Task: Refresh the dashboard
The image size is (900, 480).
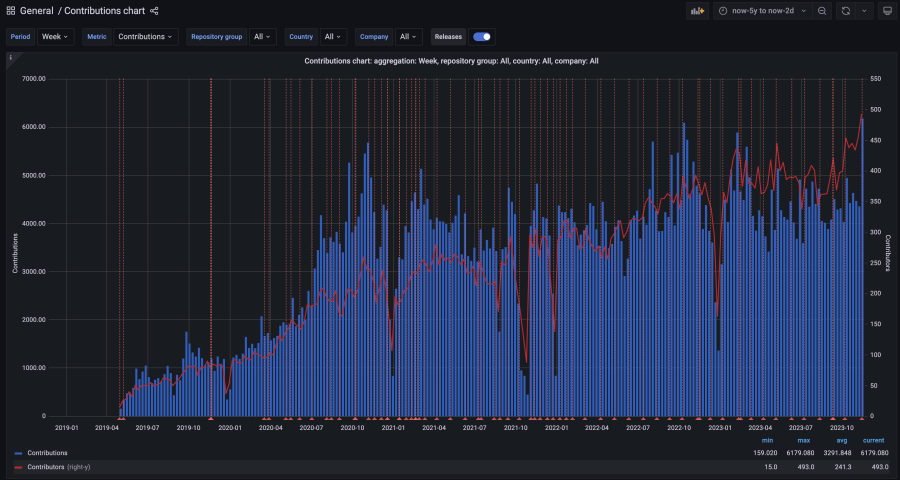Action: [x=845, y=11]
